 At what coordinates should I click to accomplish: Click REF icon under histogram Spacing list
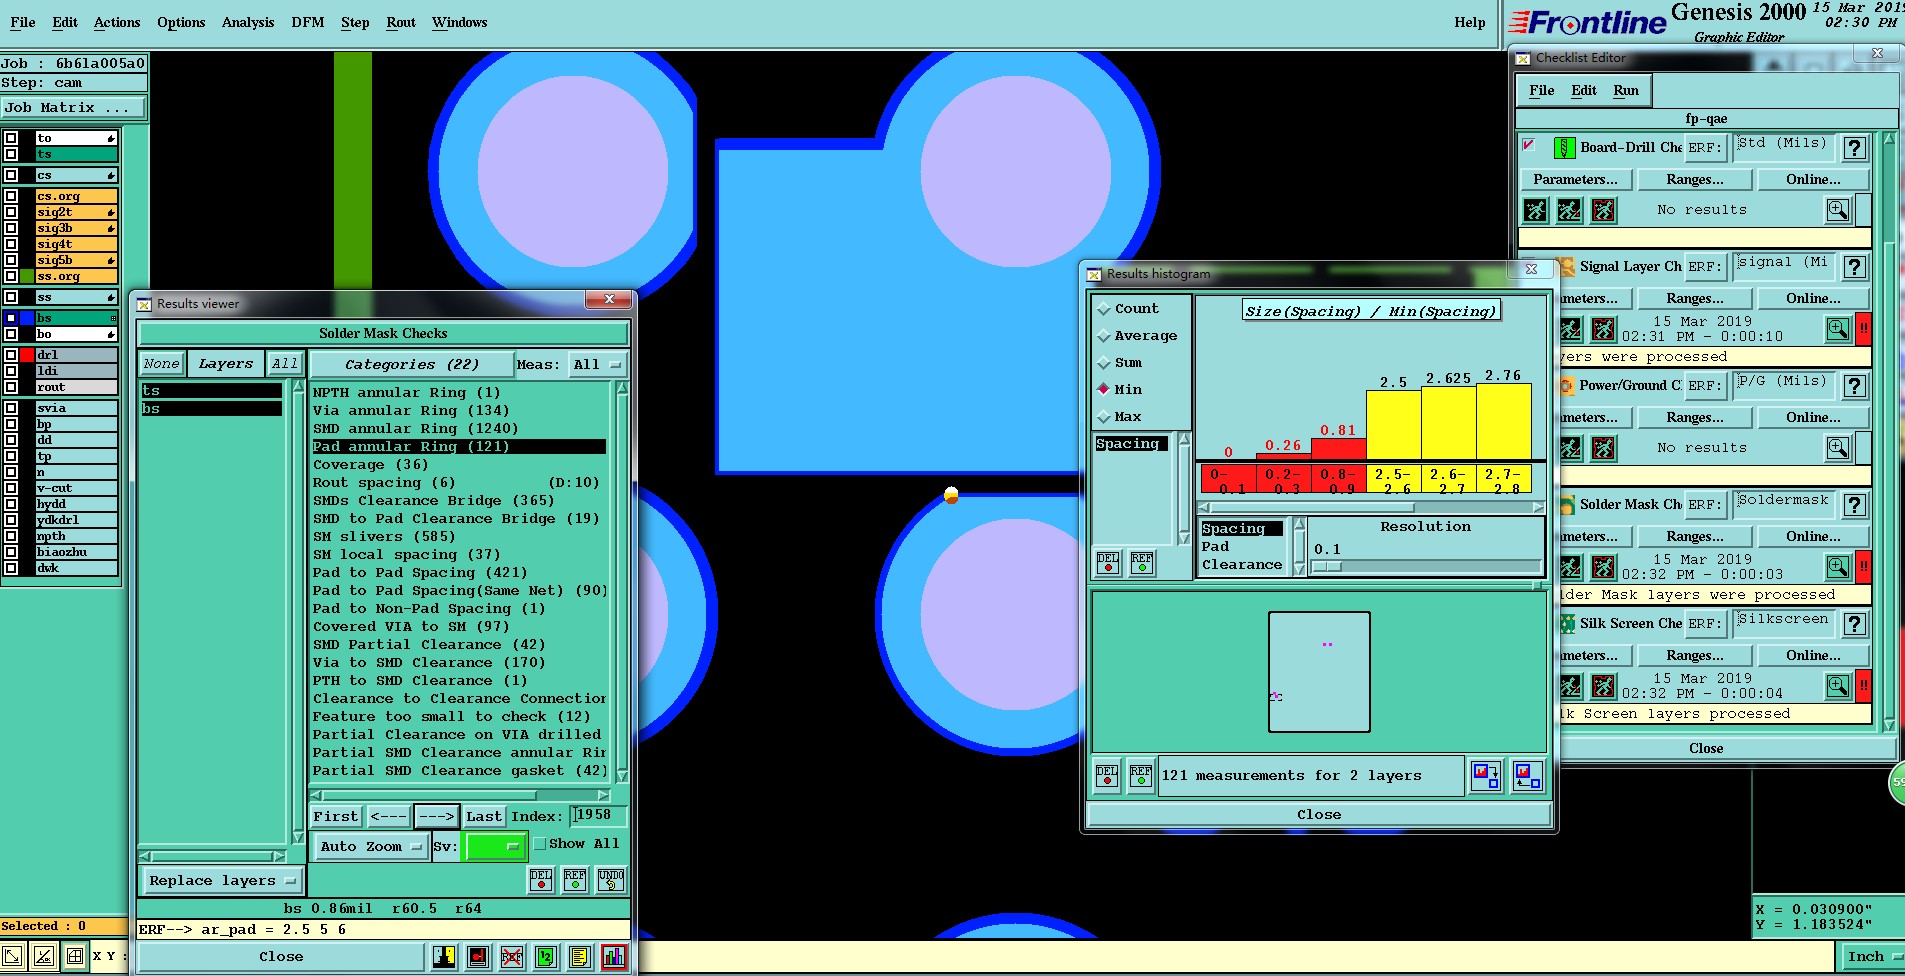click(x=1142, y=563)
